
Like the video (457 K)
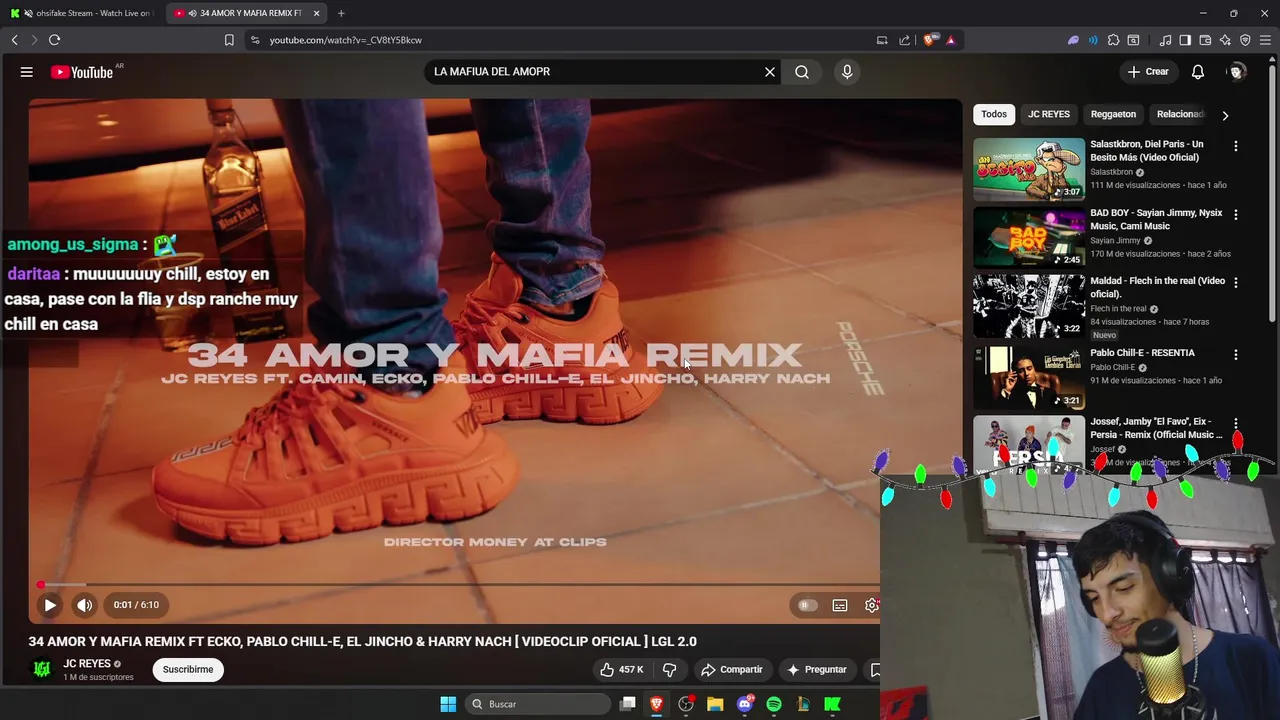(621, 669)
